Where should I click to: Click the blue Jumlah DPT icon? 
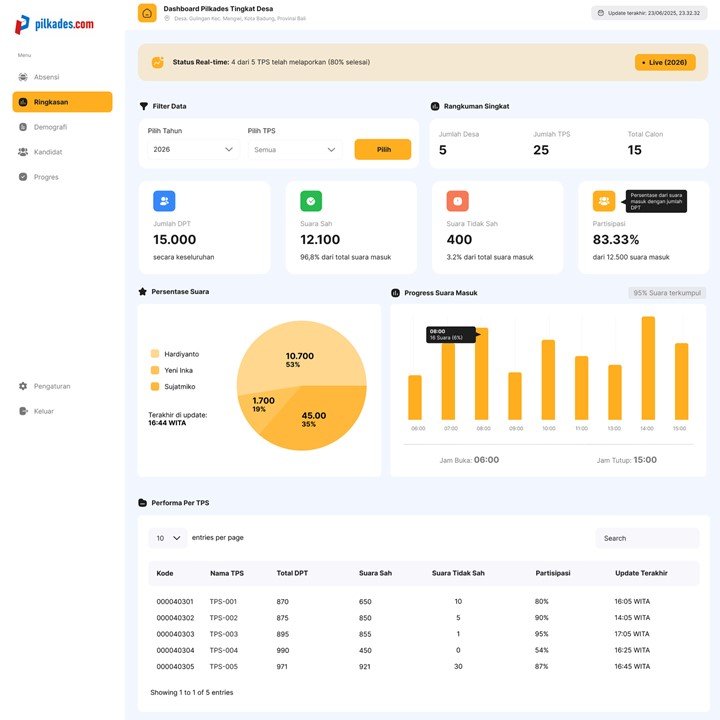(x=164, y=201)
